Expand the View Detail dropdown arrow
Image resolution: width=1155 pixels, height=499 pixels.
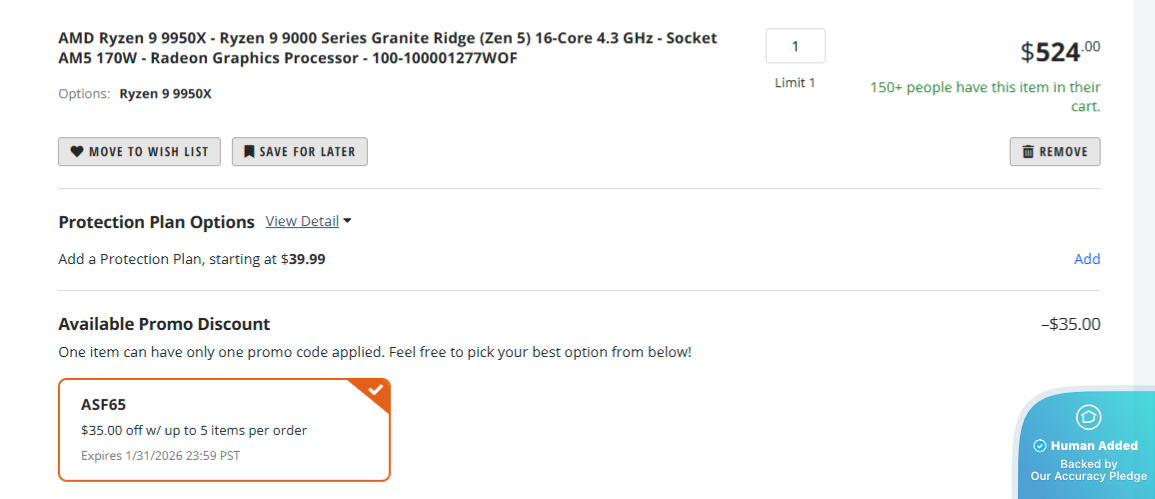[x=347, y=221]
